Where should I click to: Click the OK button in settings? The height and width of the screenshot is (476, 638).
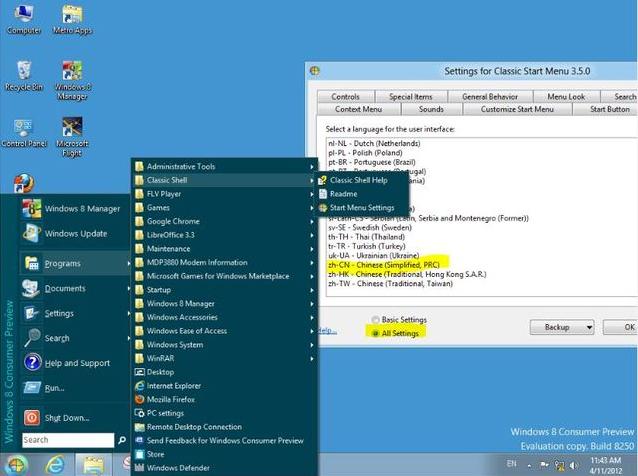click(627, 327)
